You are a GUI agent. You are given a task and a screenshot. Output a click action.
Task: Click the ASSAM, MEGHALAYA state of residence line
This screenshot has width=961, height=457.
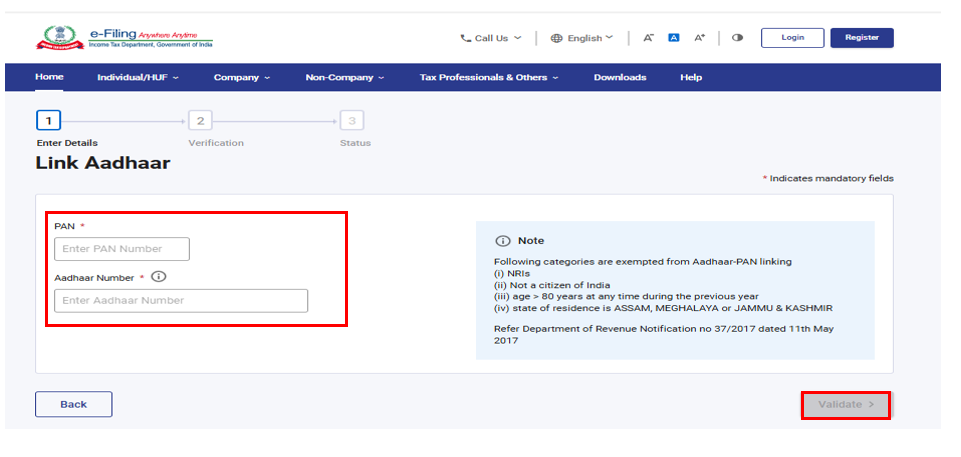(663, 308)
